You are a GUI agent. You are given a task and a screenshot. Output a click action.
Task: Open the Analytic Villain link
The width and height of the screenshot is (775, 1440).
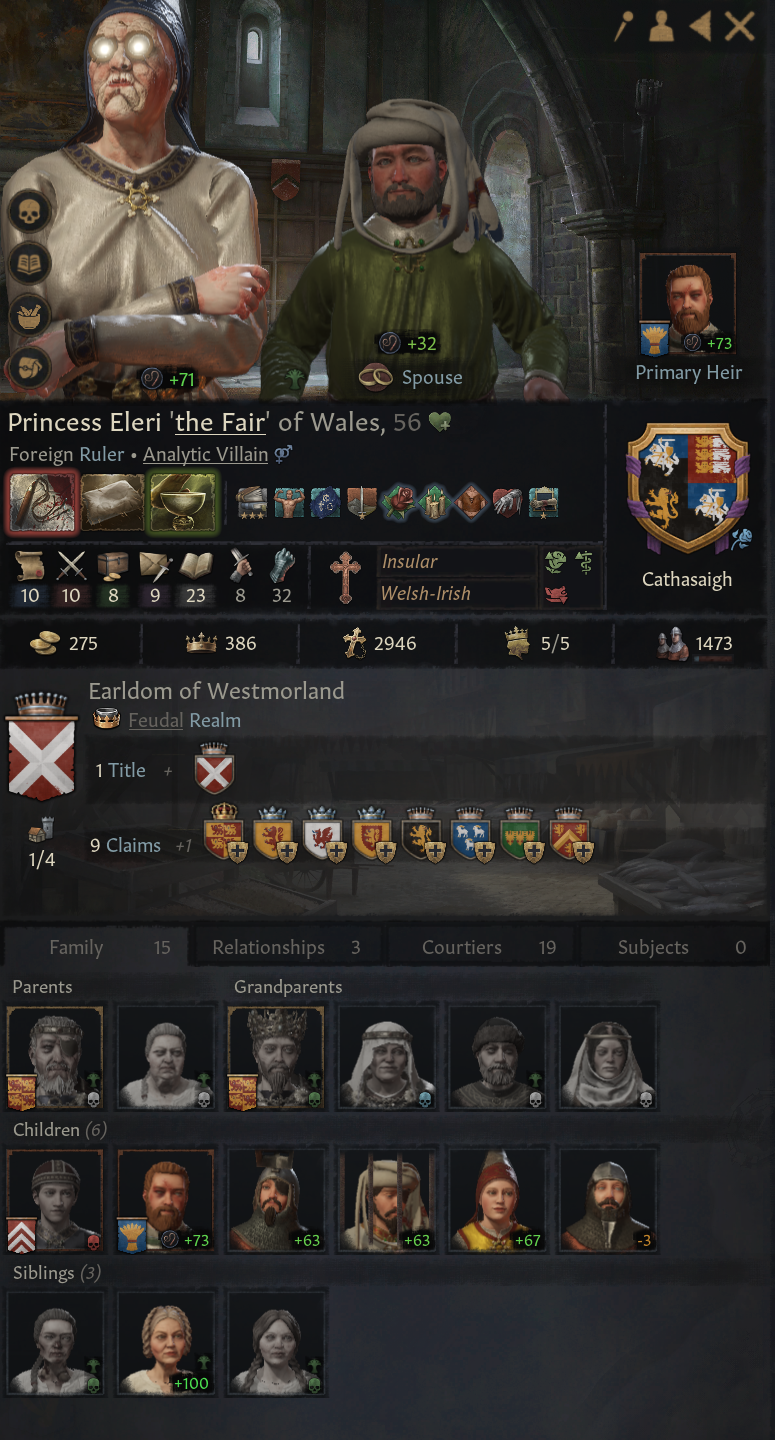[205, 454]
